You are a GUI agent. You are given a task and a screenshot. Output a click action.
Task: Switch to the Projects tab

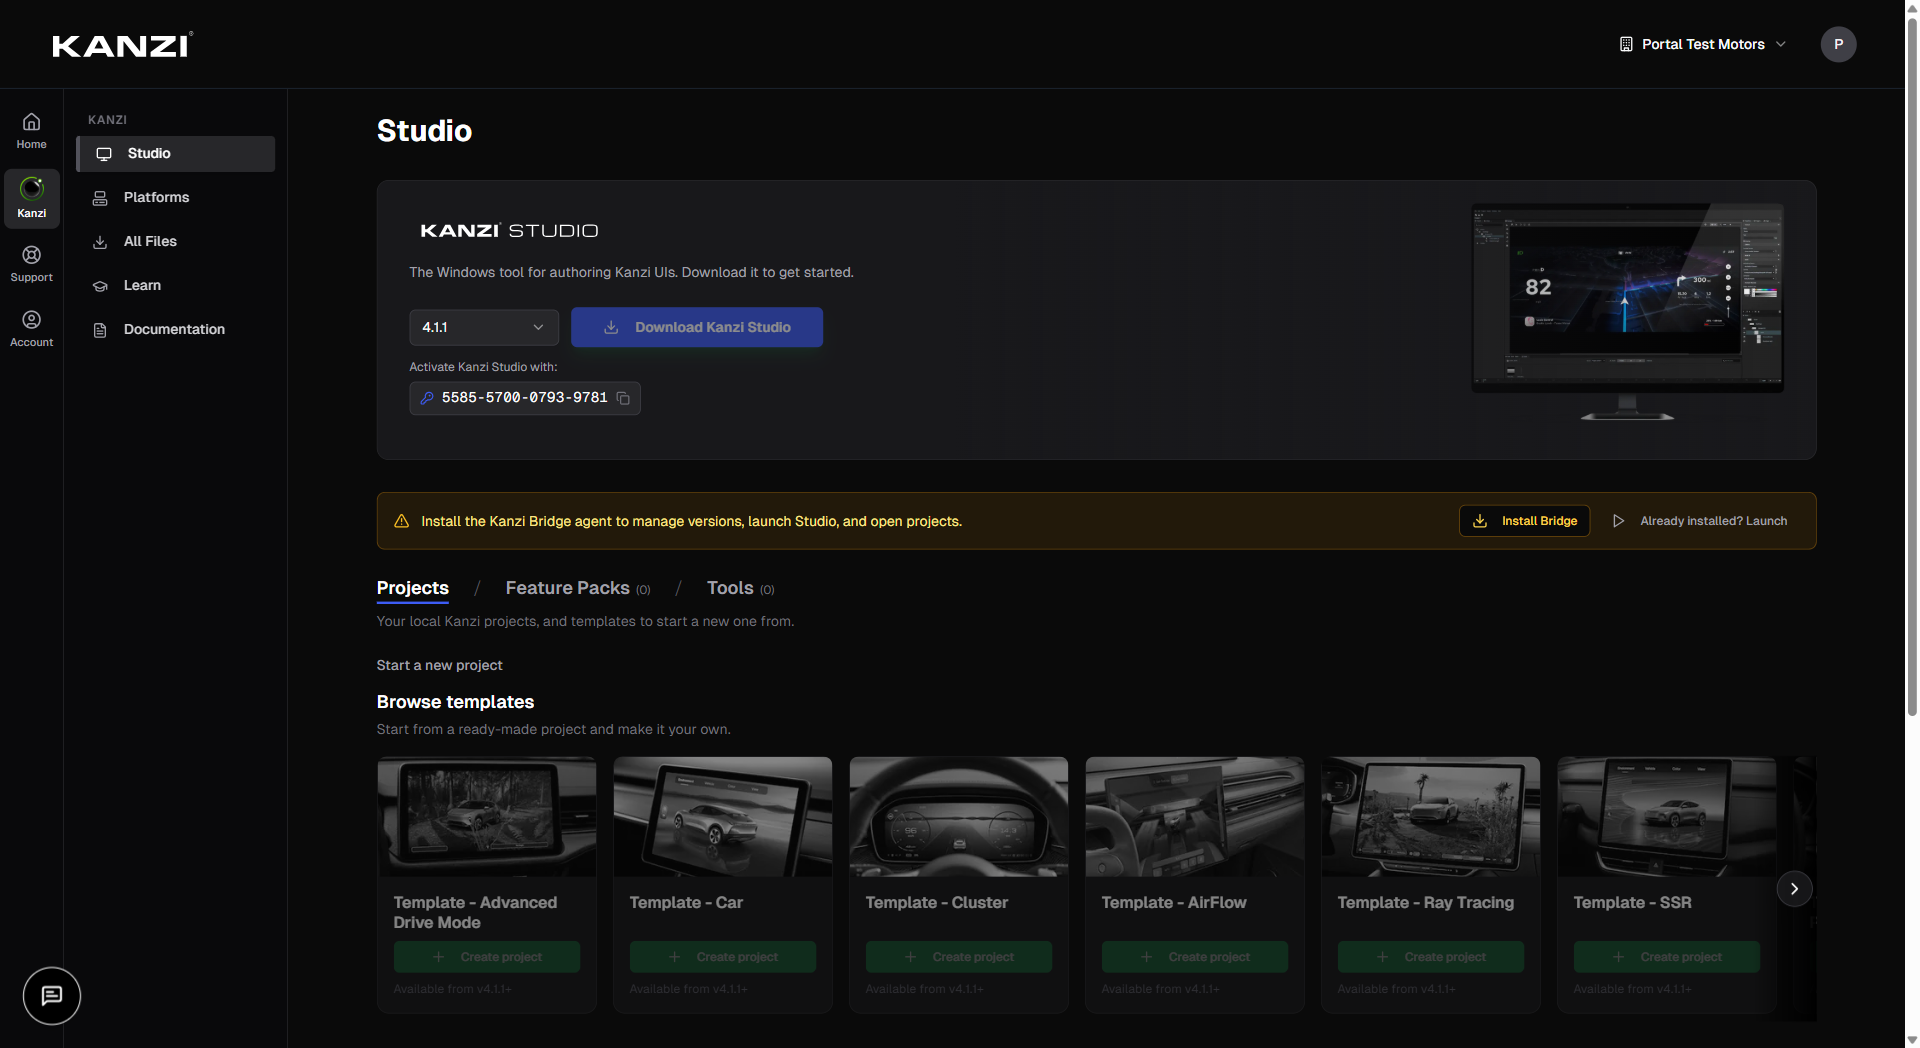[412, 588]
